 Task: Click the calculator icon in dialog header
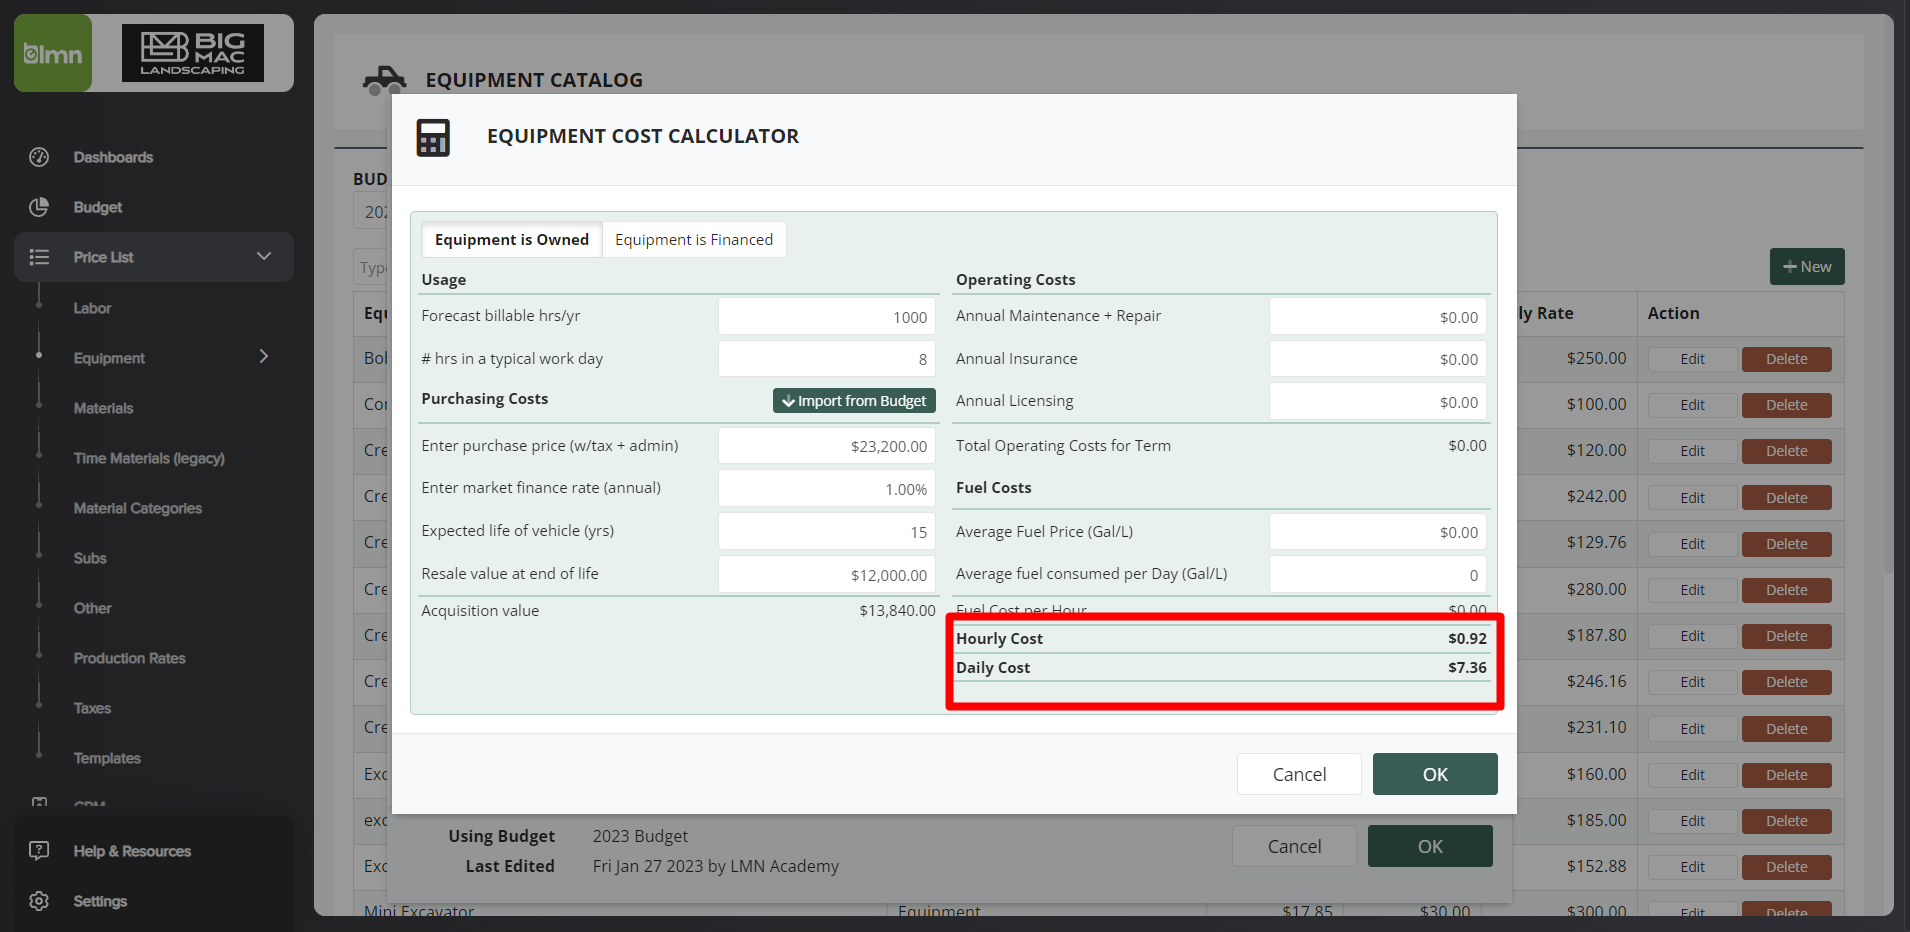coord(433,138)
